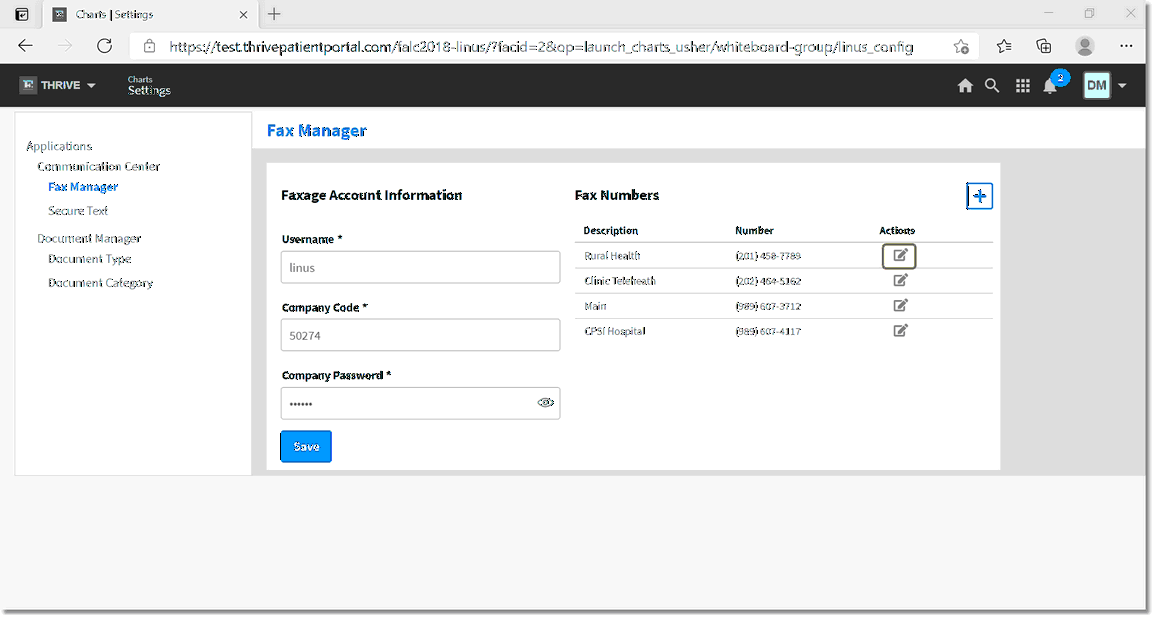Select Applications in the sidebar
1153x617 pixels.
click(60, 146)
